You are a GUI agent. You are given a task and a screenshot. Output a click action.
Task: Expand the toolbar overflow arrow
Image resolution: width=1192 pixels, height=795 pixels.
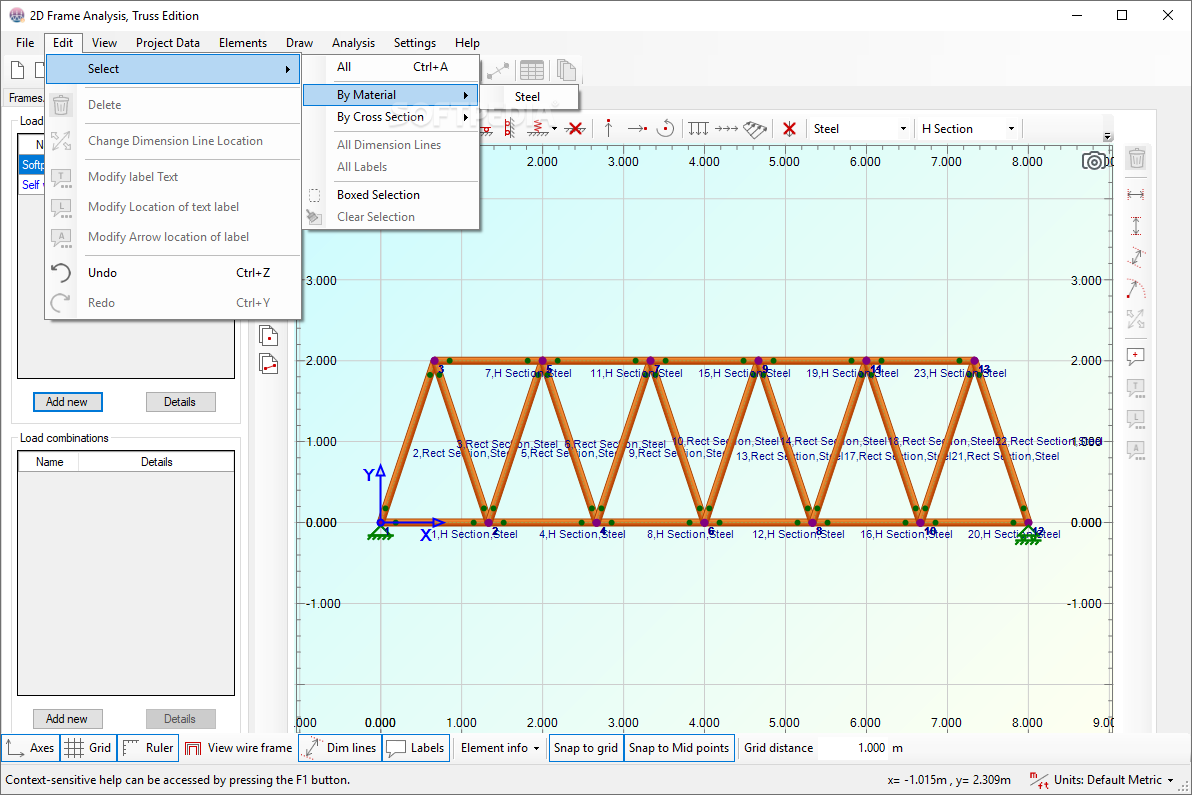click(x=1108, y=137)
